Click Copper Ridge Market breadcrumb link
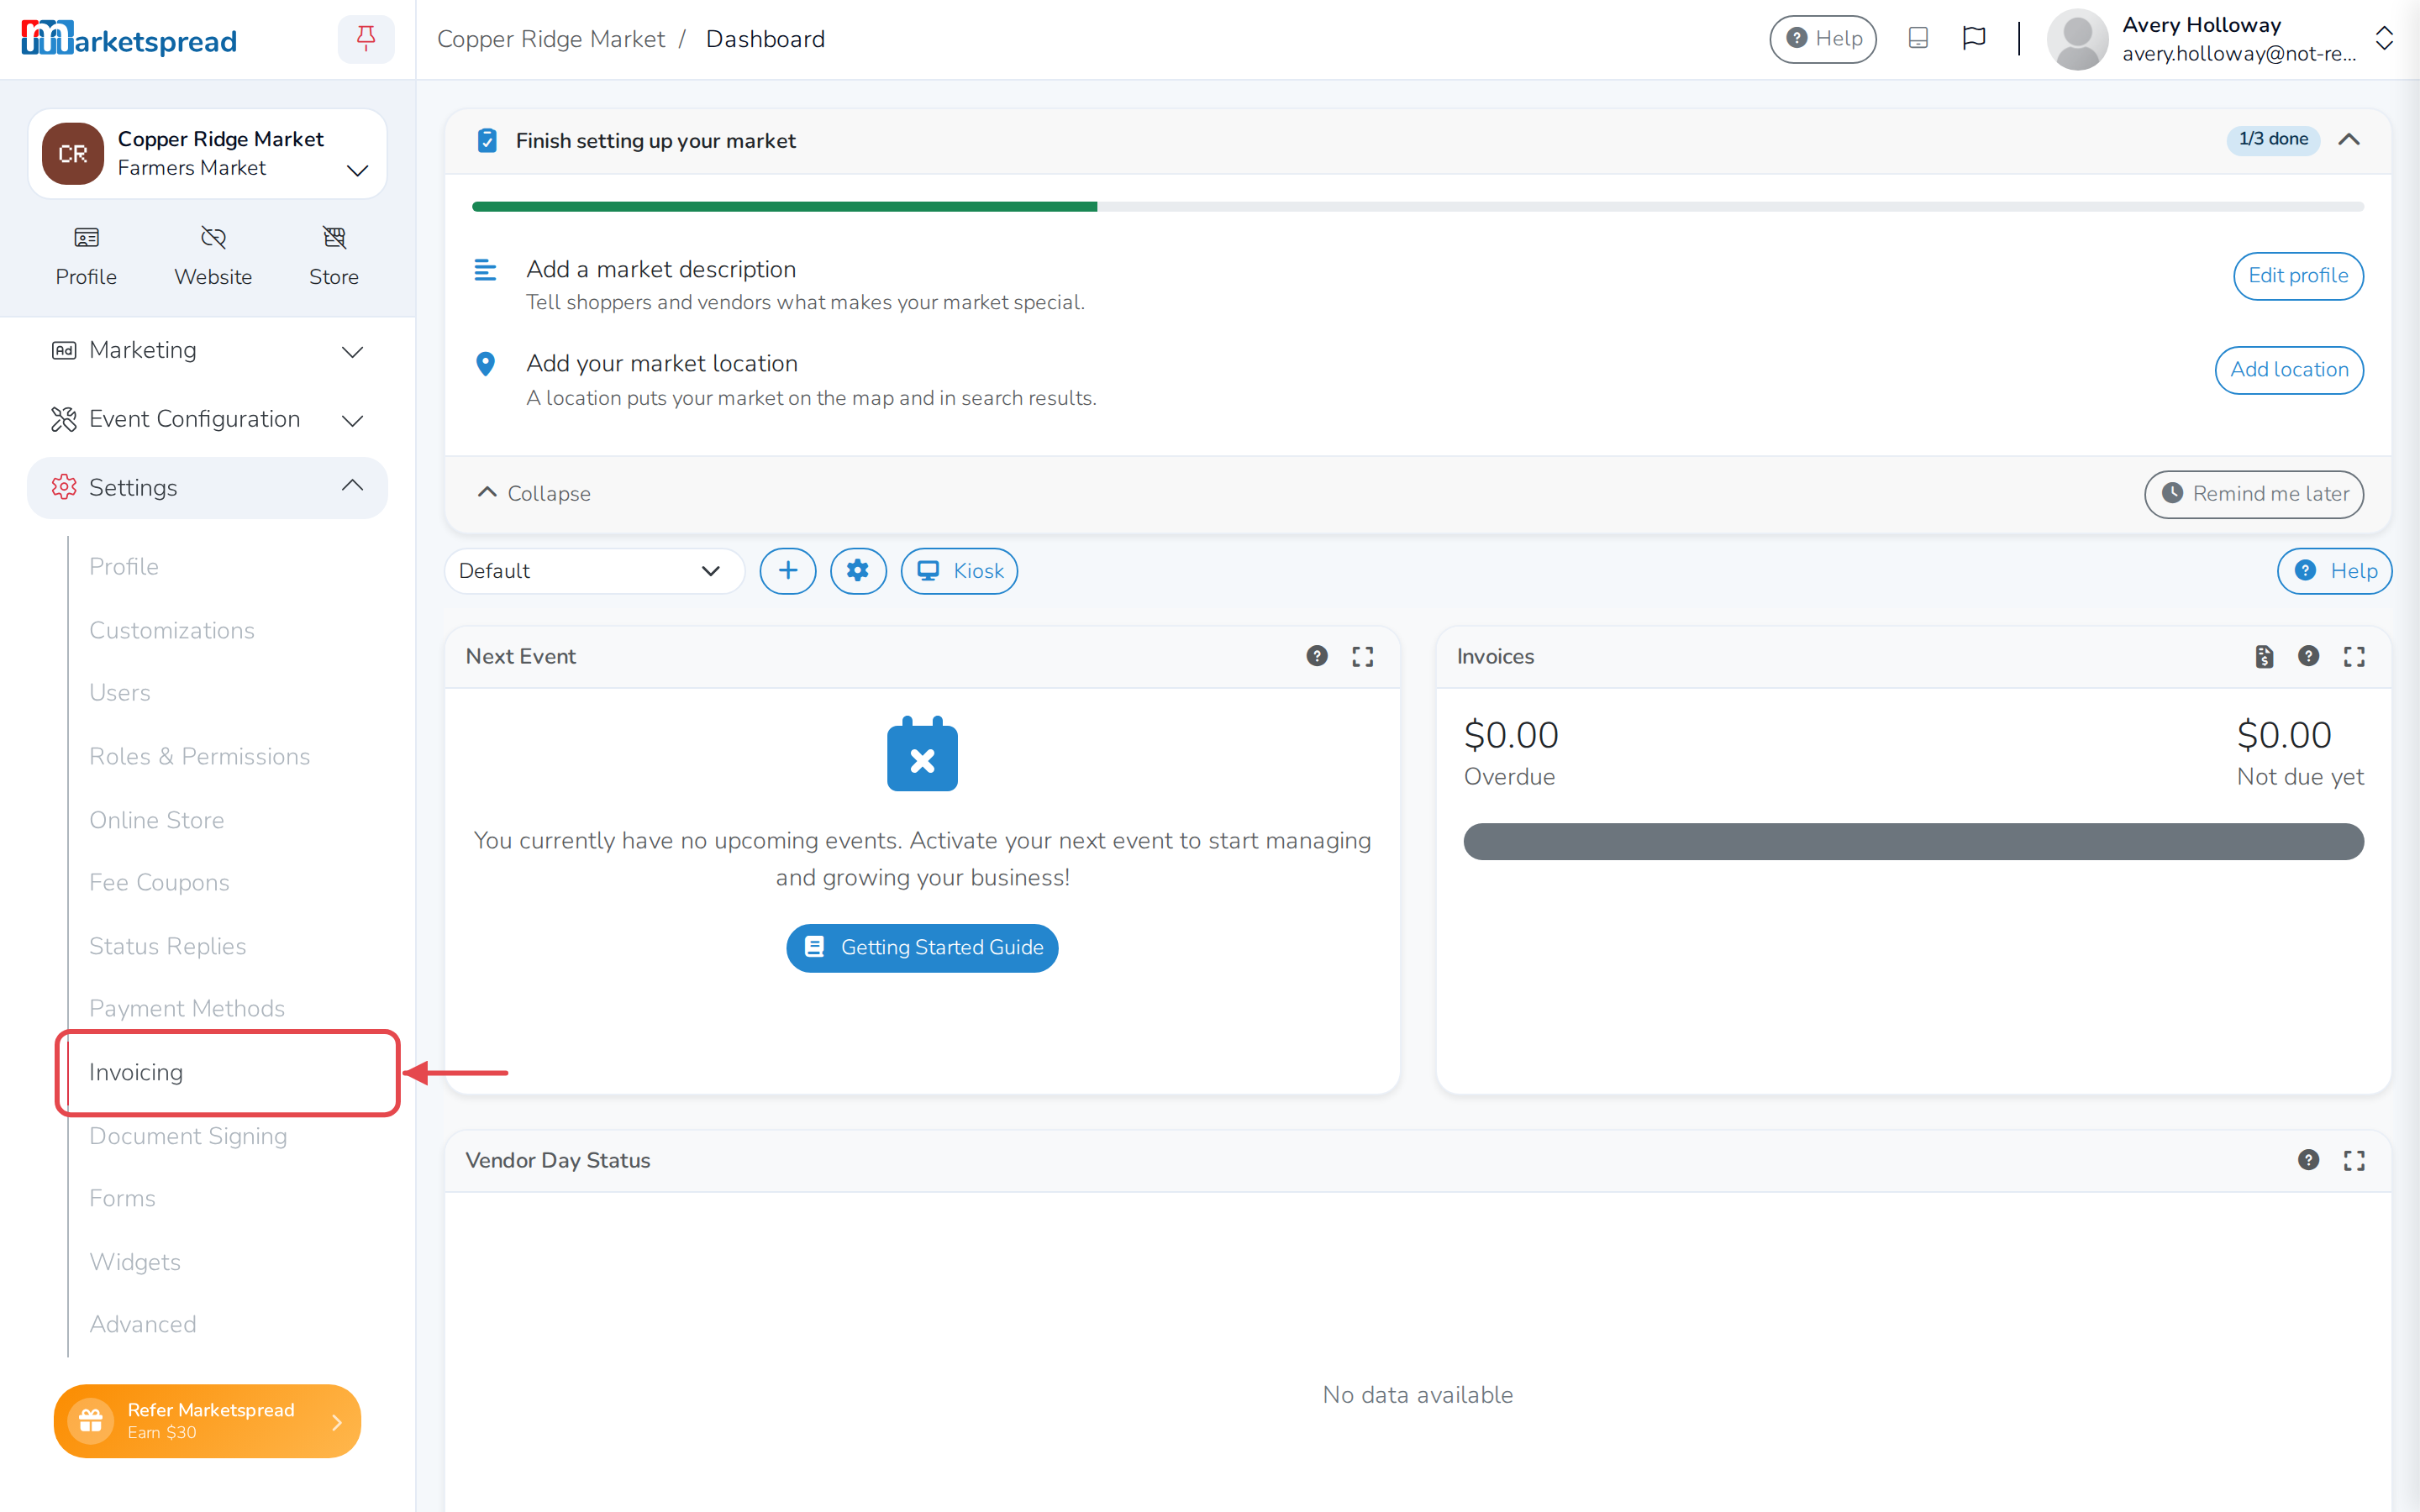 coord(551,39)
